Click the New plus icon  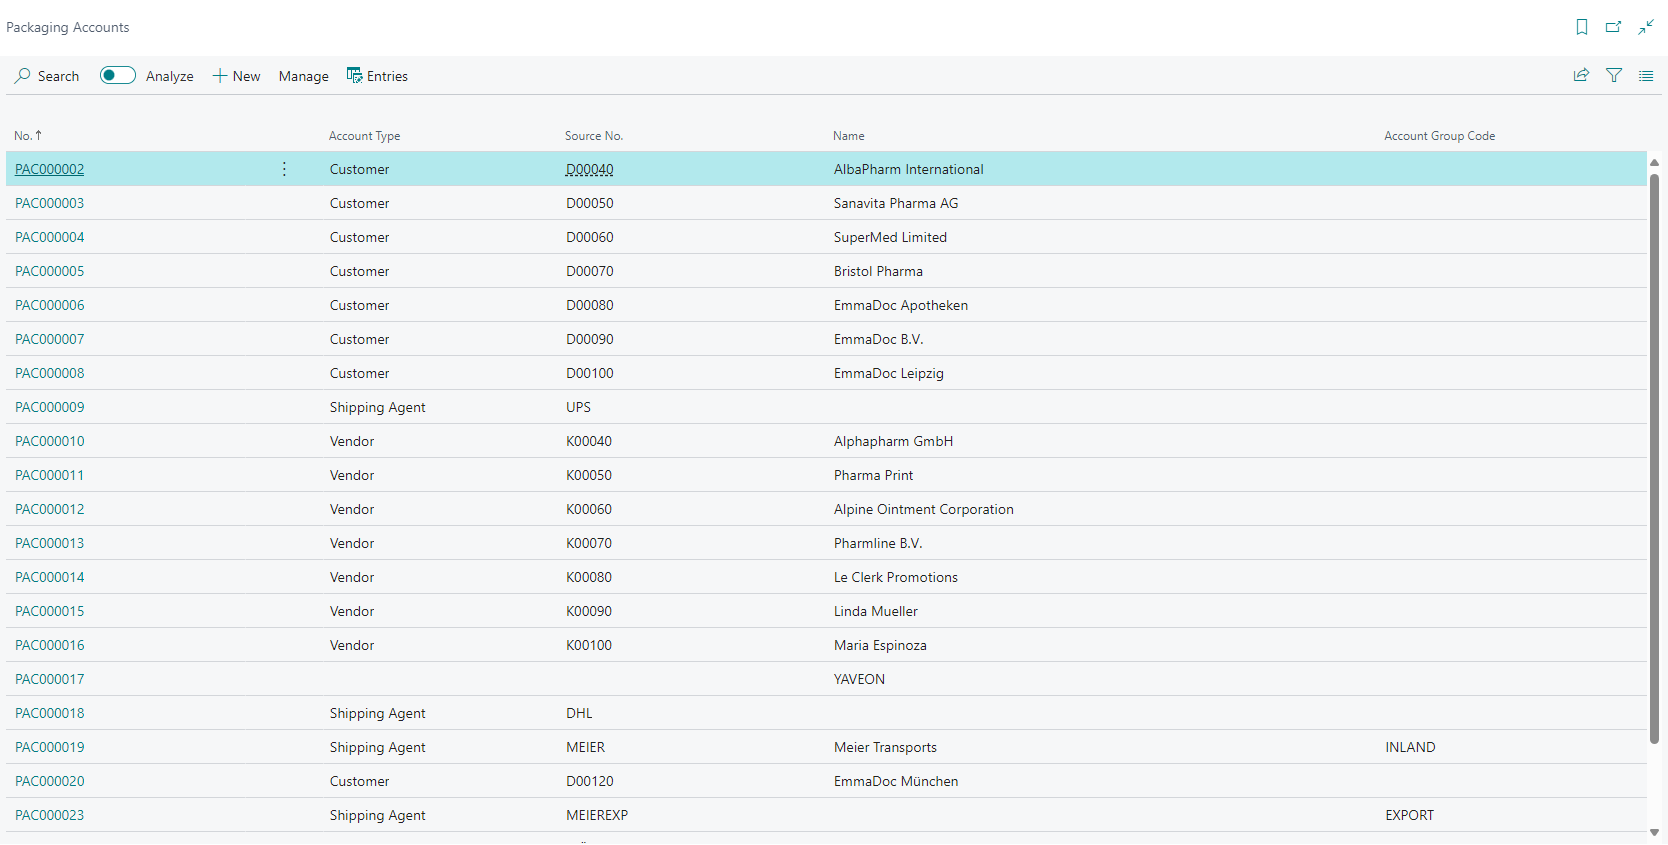coord(220,76)
